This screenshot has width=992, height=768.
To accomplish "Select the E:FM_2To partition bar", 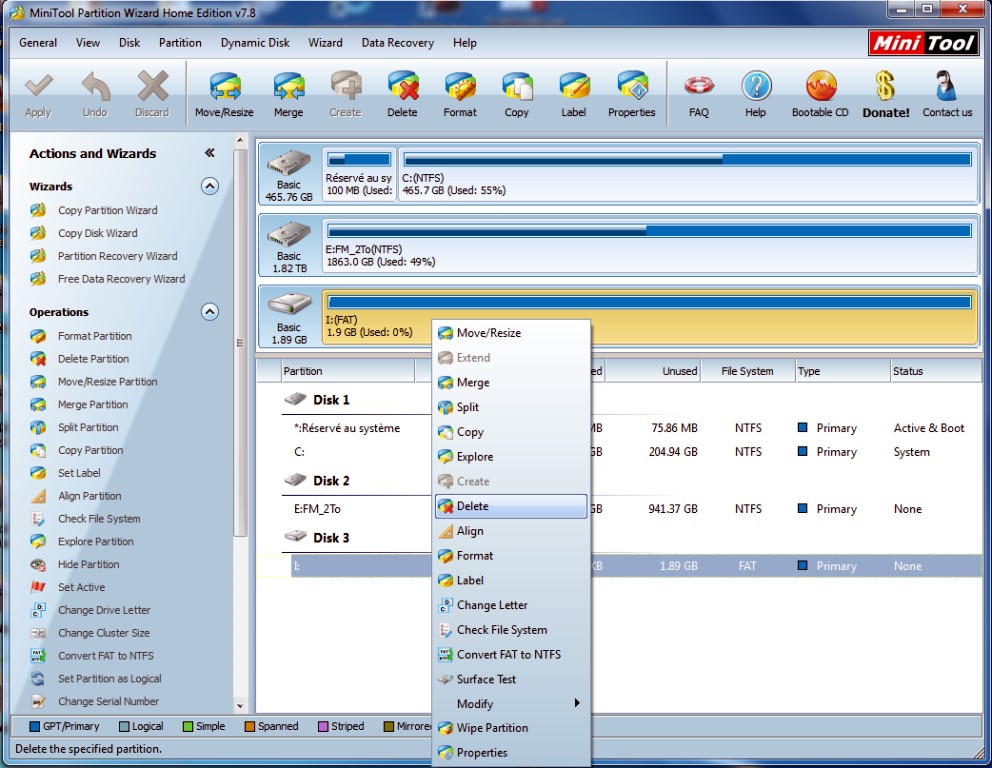I will [650, 246].
